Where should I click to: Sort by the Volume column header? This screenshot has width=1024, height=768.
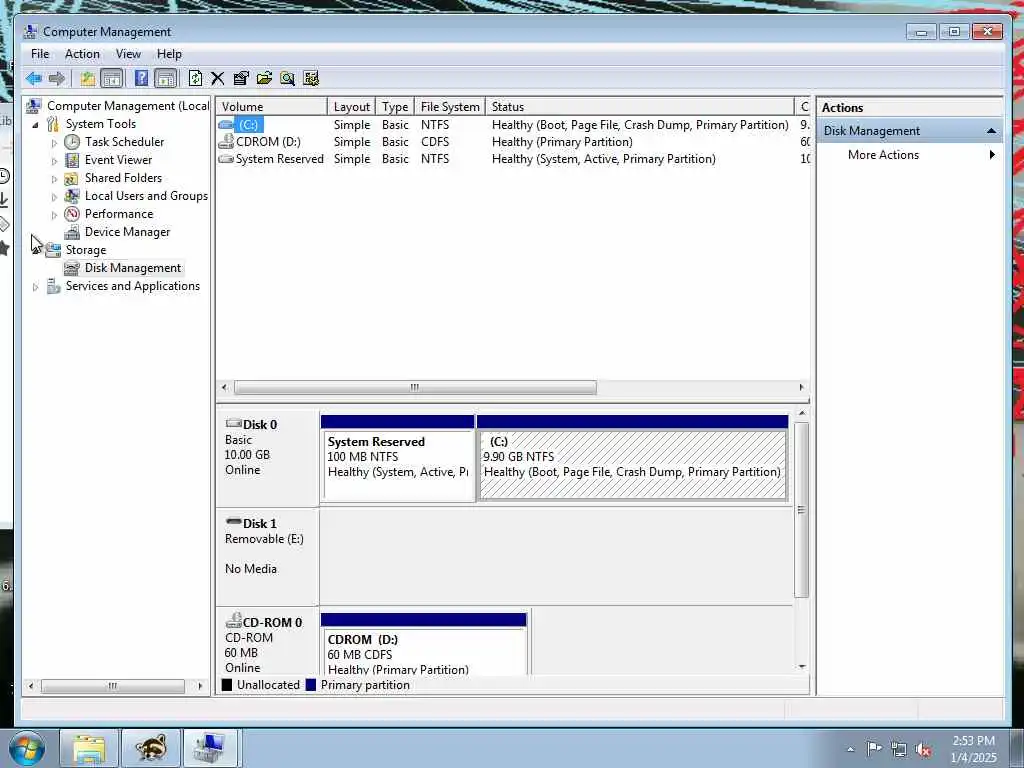[272, 106]
